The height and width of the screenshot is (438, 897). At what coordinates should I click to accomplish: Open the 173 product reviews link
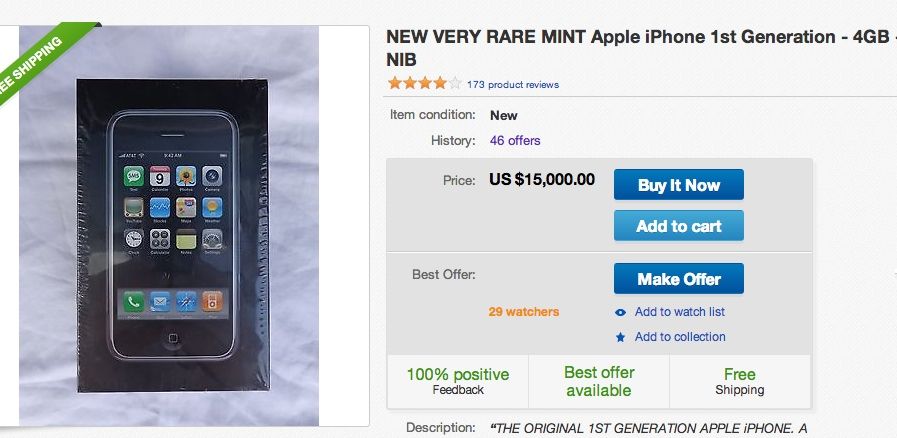point(513,85)
